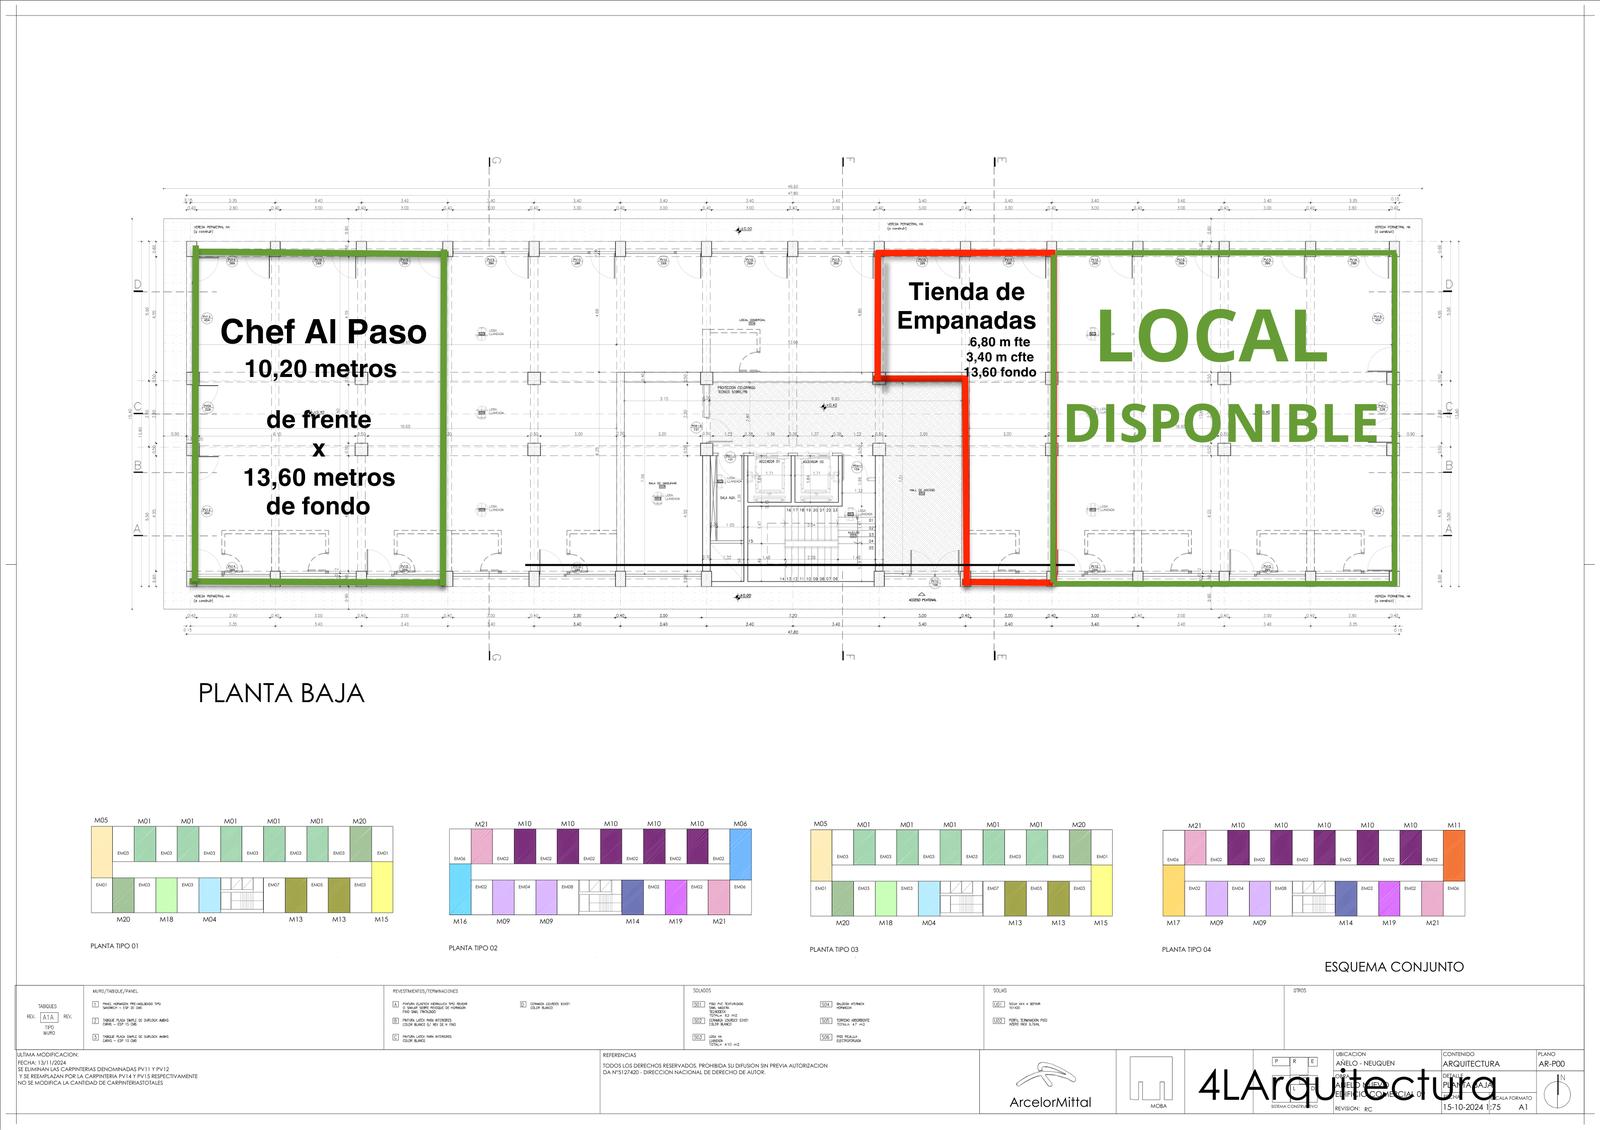Click the green 'DISPONIBLE' word

(x=1221, y=423)
